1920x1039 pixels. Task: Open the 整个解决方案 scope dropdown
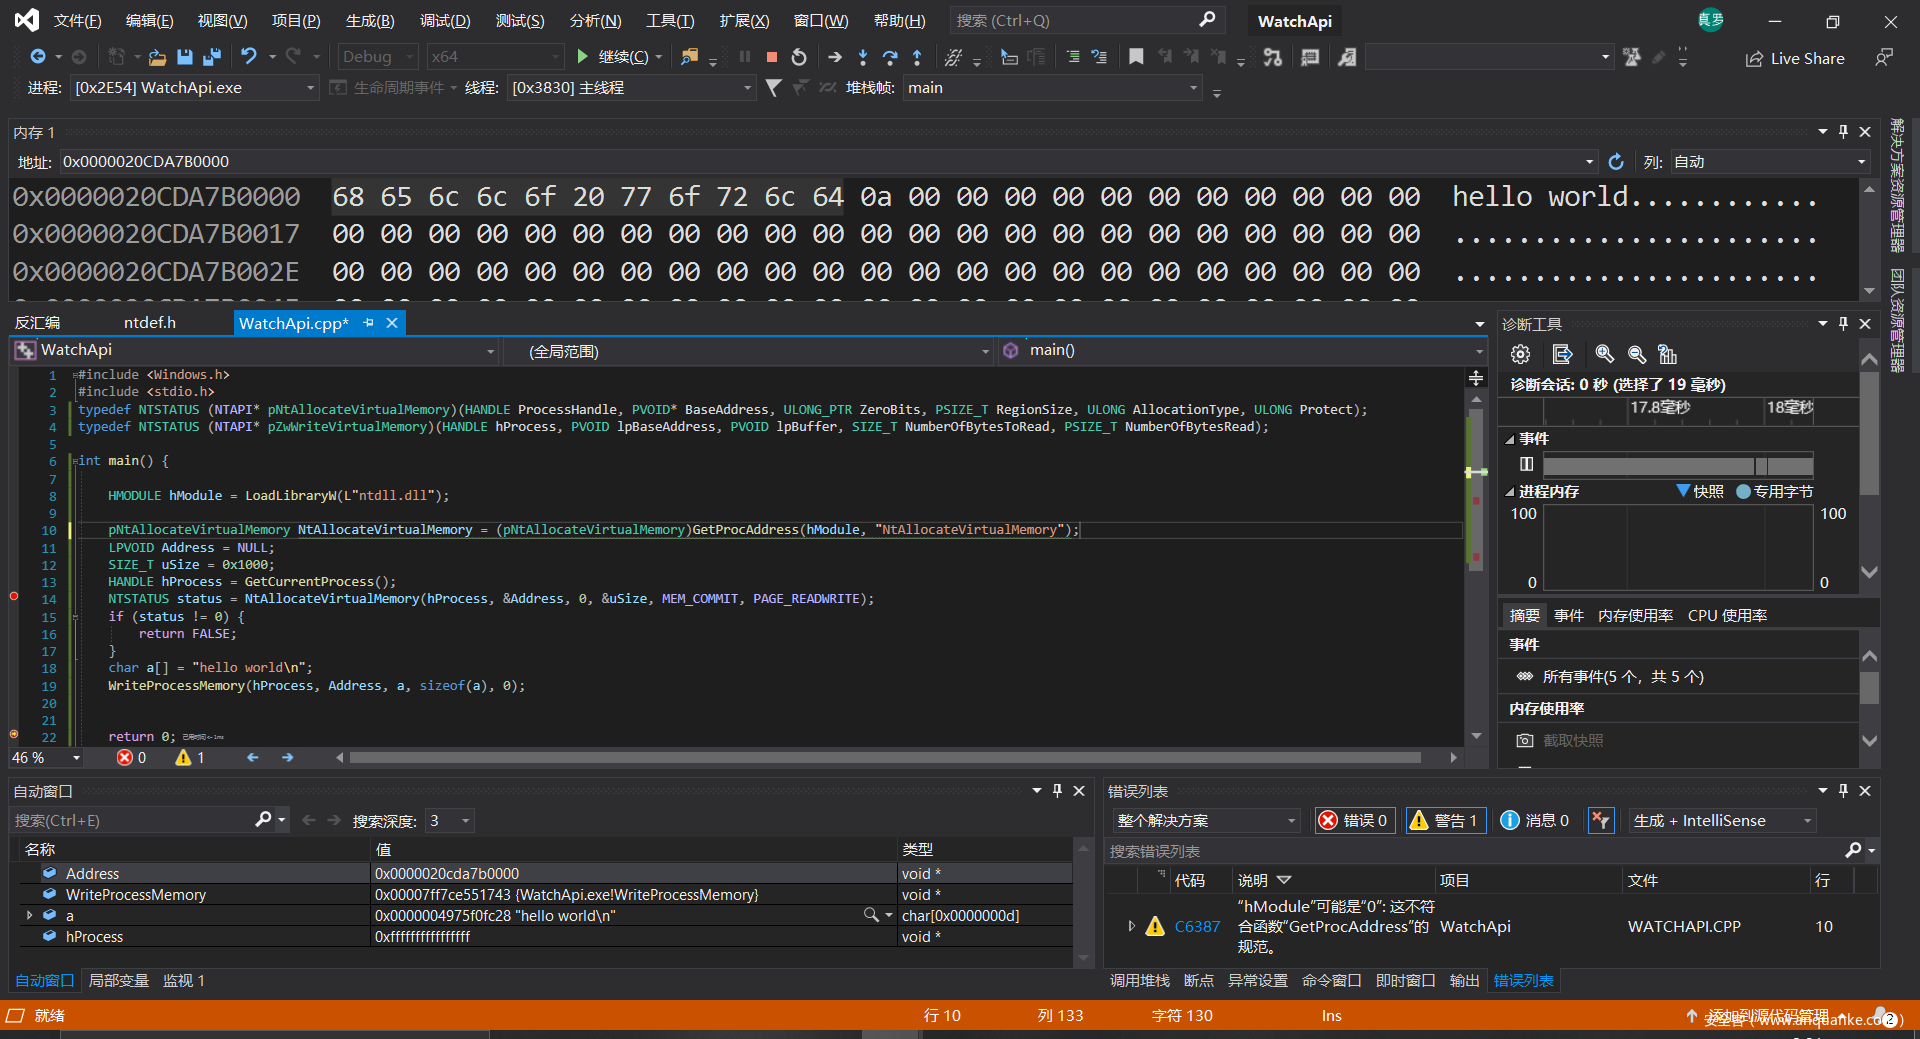pos(1206,820)
